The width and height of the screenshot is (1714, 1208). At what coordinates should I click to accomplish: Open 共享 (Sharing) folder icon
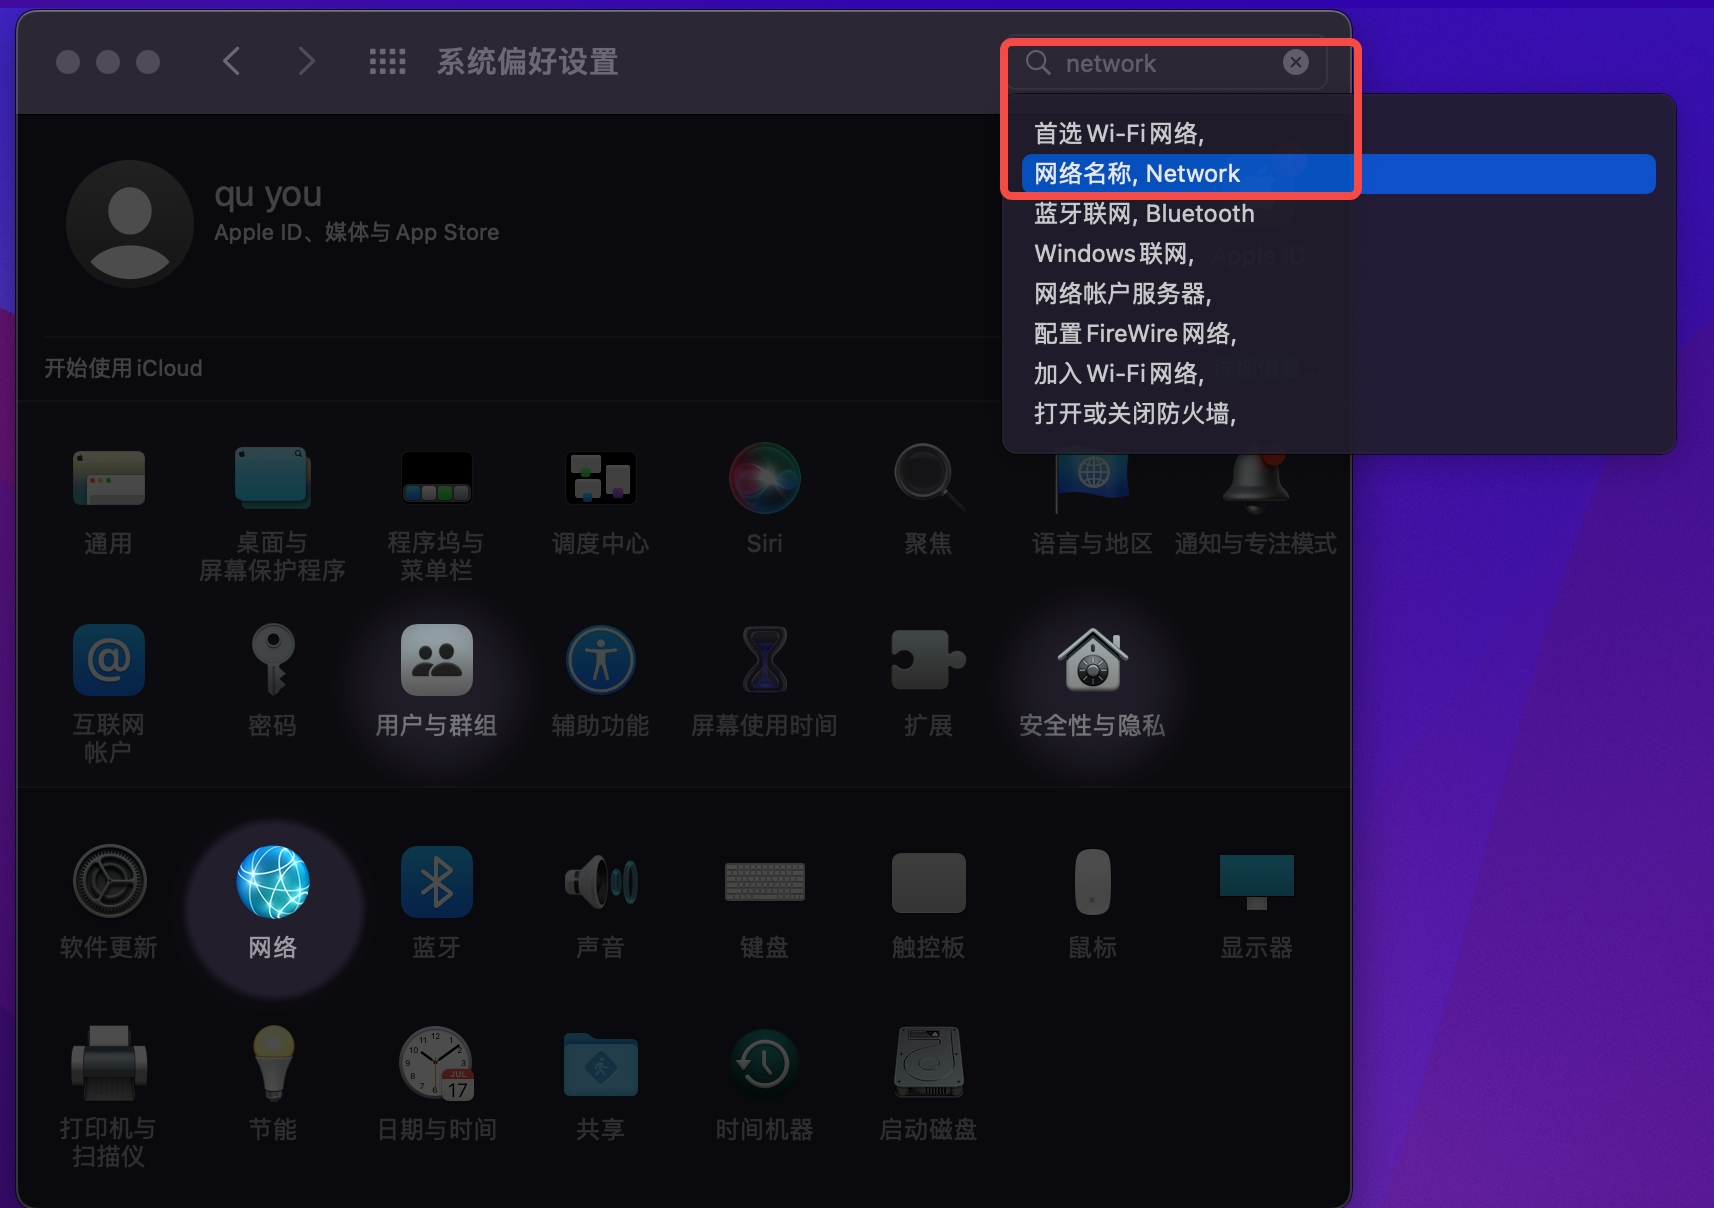(x=600, y=1064)
